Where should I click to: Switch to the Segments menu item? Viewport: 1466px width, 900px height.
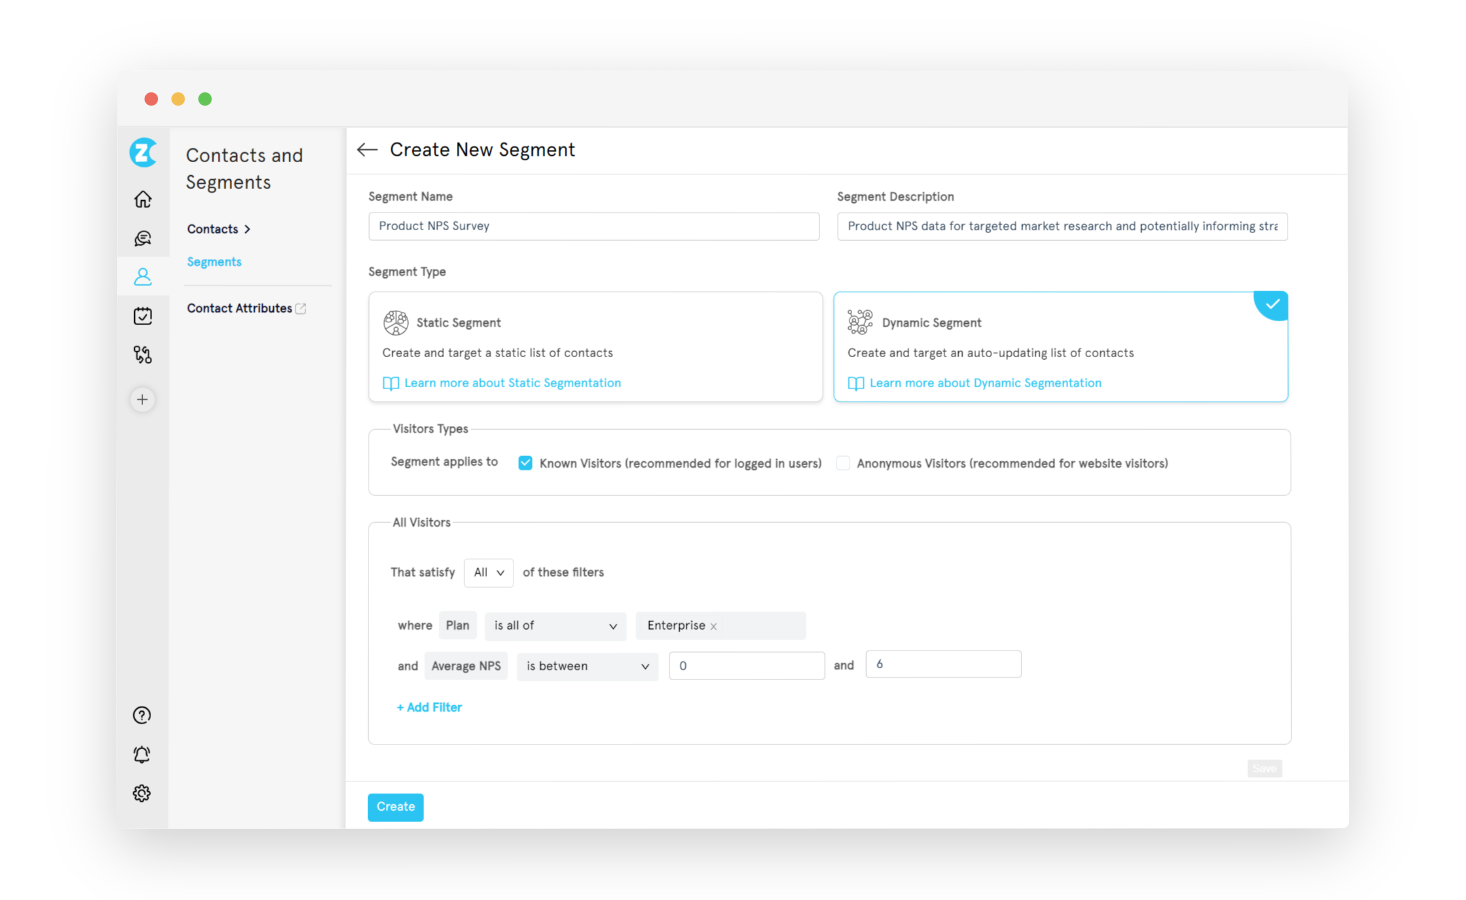coord(214,262)
